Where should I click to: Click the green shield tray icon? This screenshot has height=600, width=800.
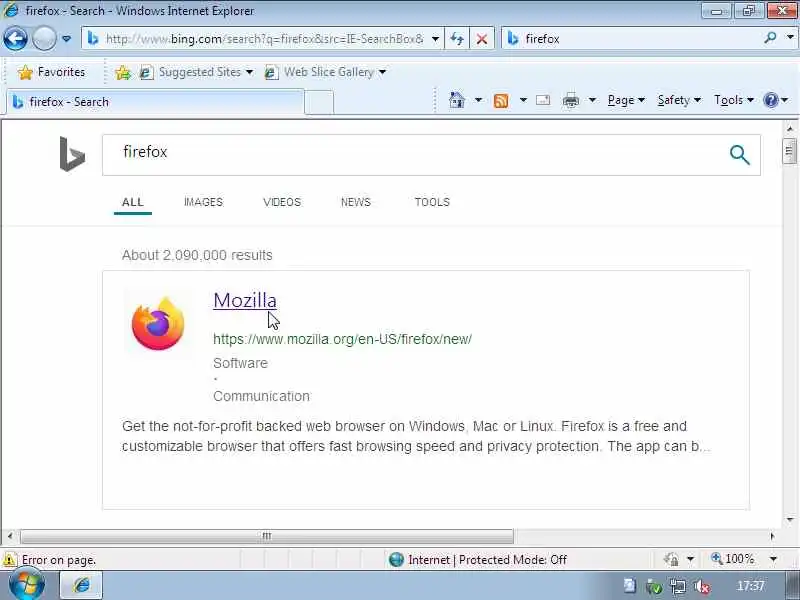pos(654,587)
